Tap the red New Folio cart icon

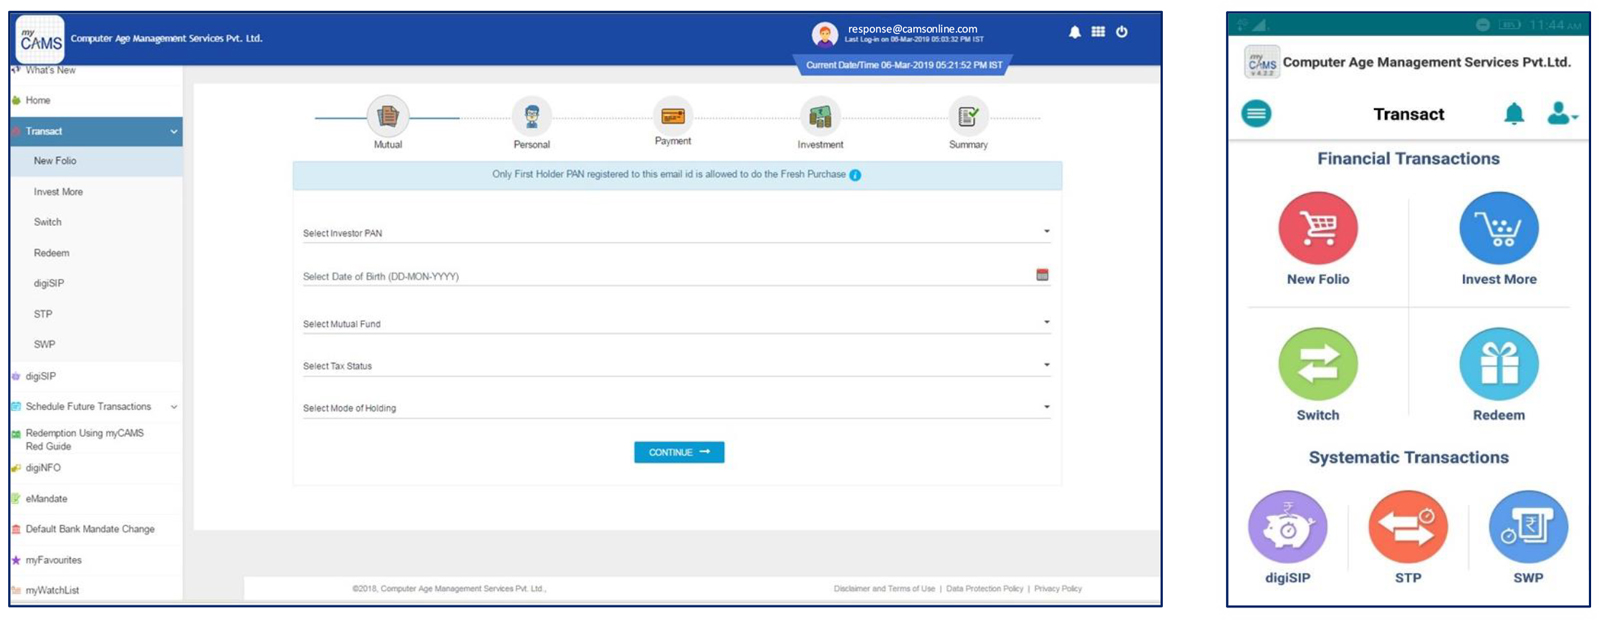1317,229
